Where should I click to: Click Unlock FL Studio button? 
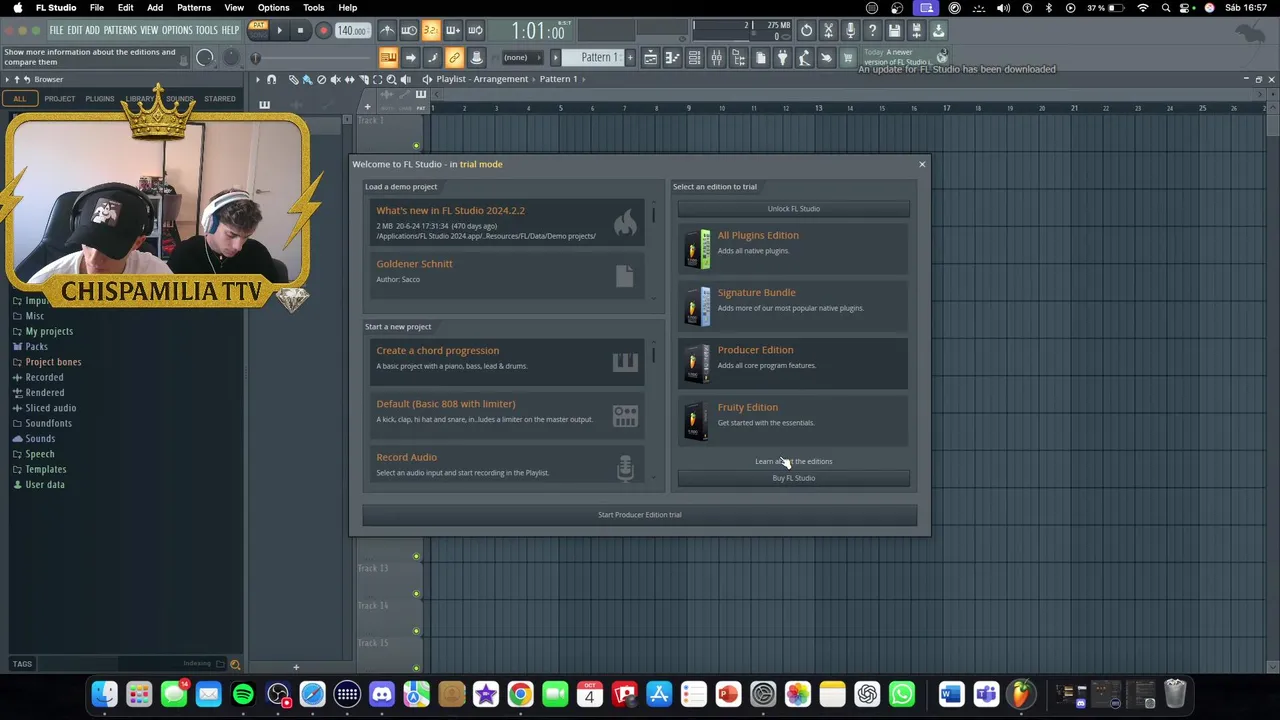[x=794, y=209]
